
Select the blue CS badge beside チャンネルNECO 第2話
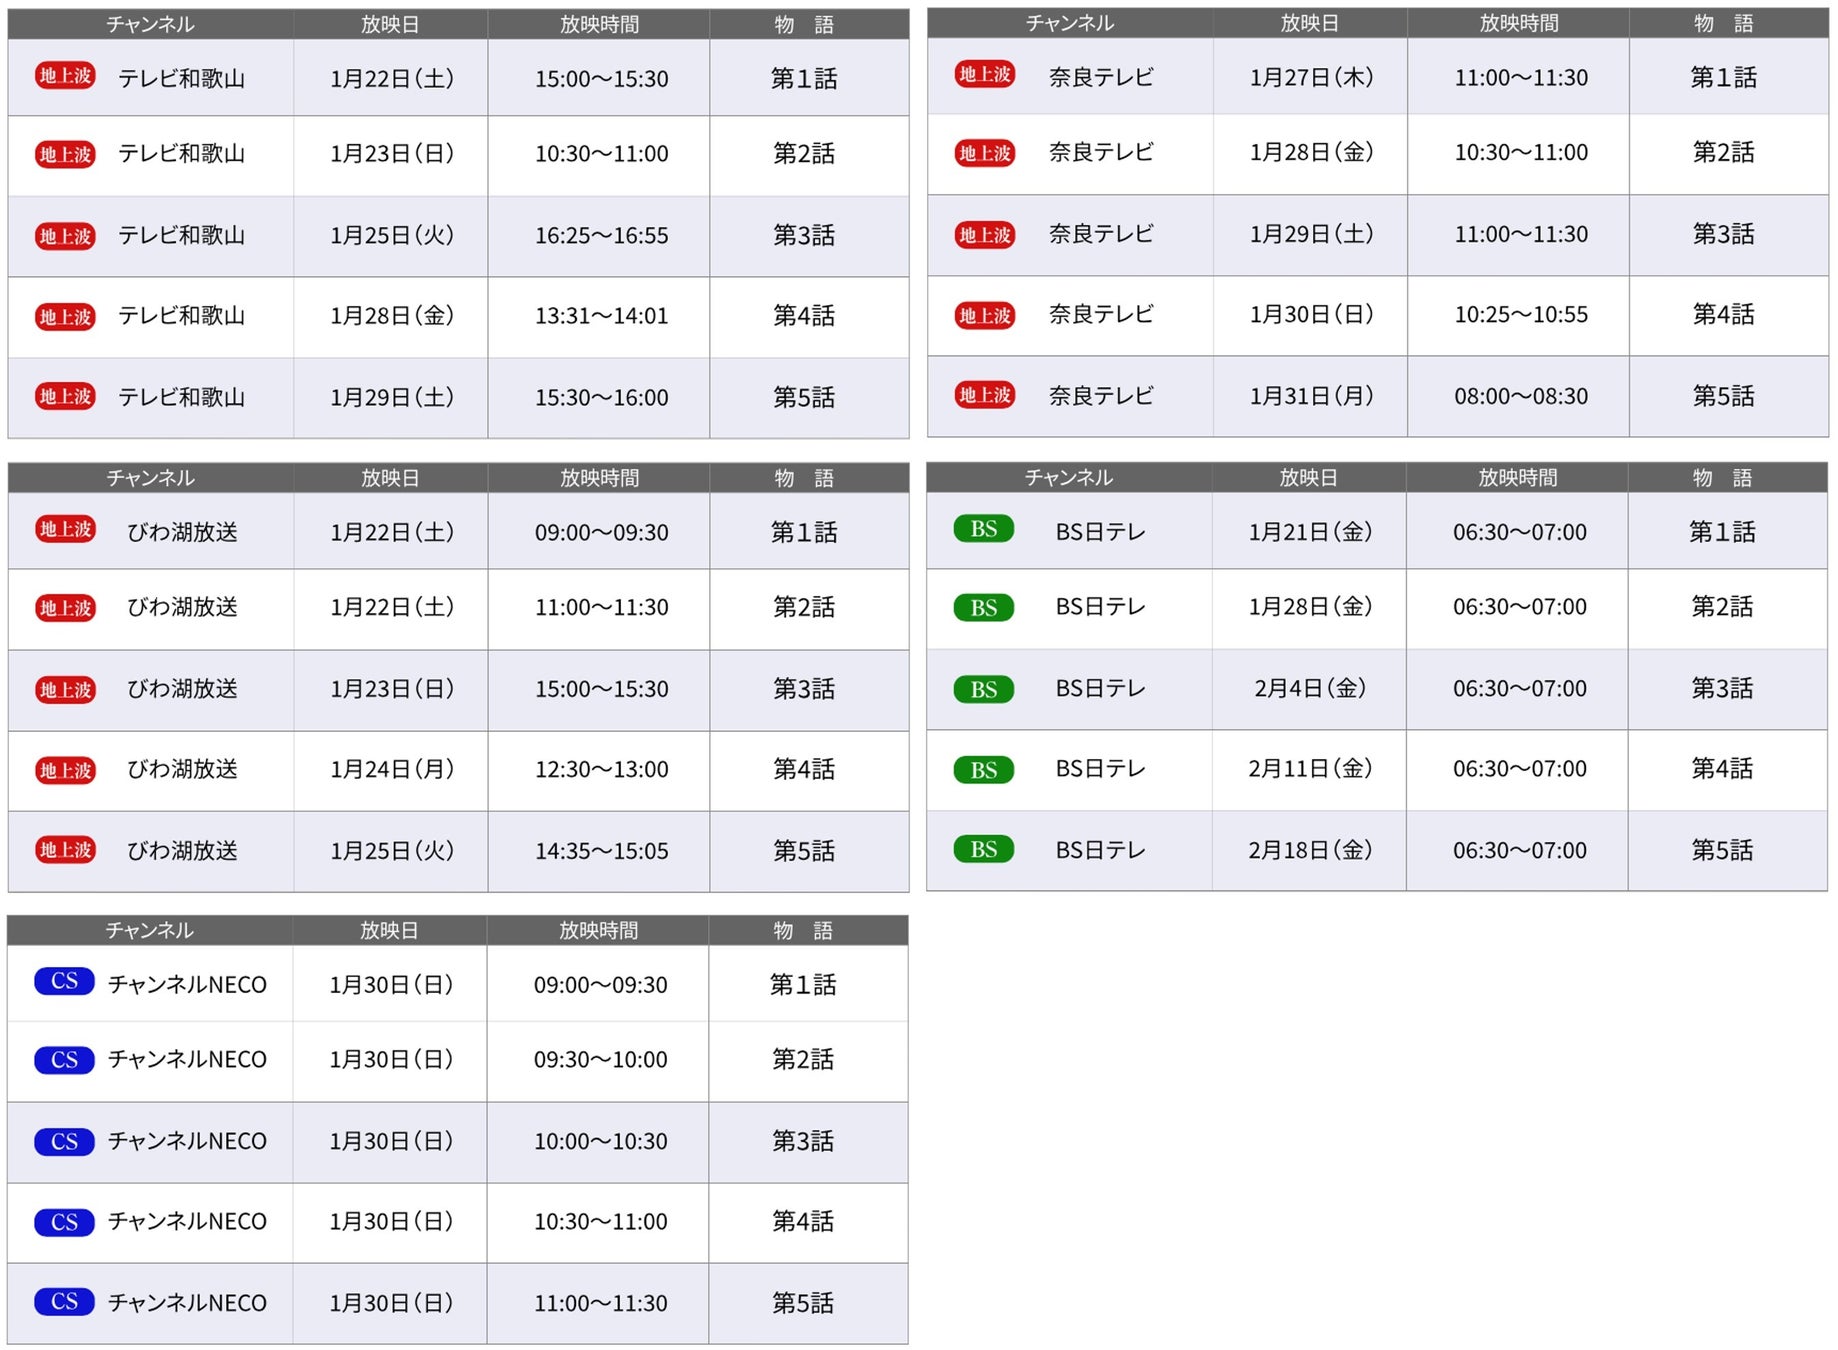point(64,1060)
